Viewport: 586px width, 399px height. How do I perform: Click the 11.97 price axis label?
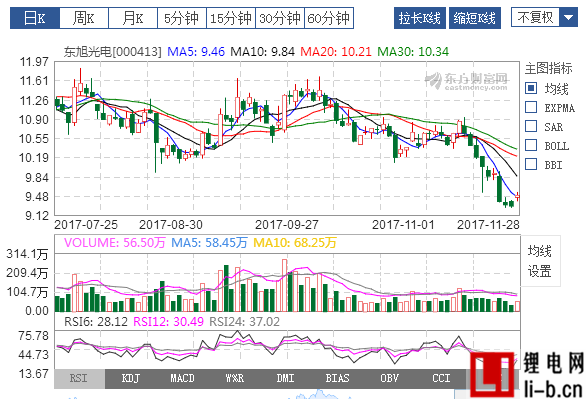point(34,62)
